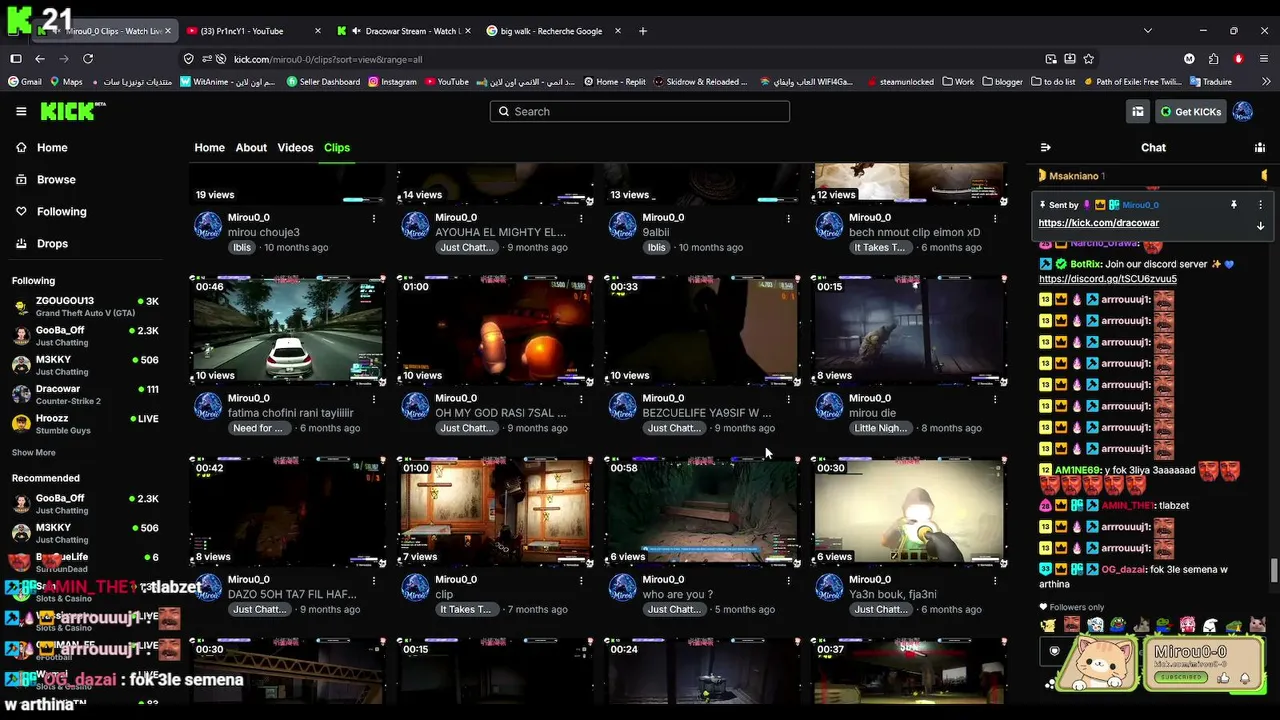Click the 'It Takes T...' tag under 'clip'
This screenshot has height=720, width=1280.
[466, 610]
